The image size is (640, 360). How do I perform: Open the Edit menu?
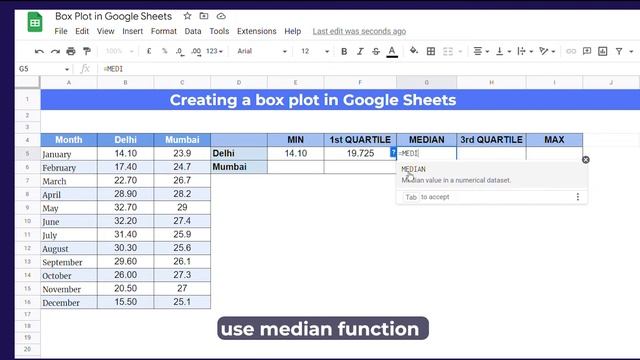[x=82, y=31]
